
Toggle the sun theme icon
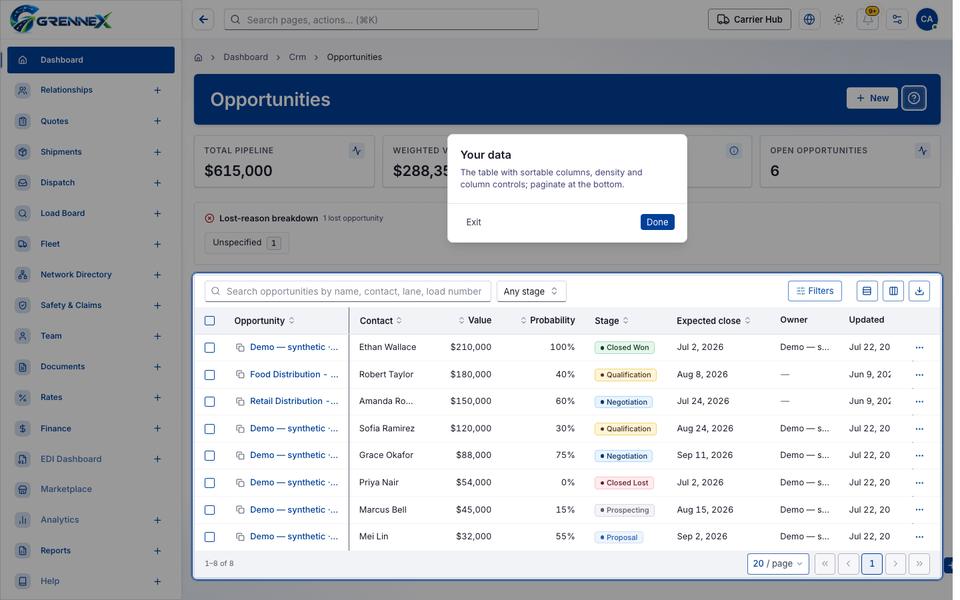pos(838,20)
